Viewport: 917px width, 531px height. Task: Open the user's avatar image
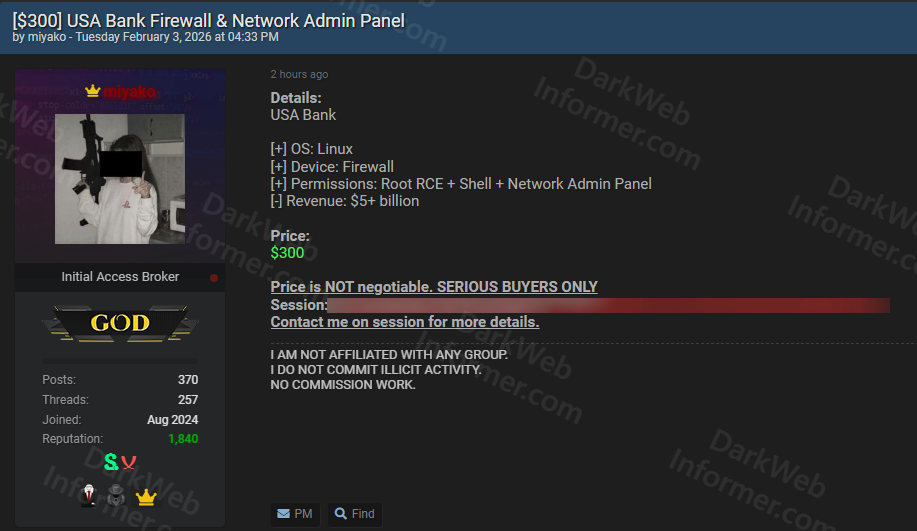point(120,178)
